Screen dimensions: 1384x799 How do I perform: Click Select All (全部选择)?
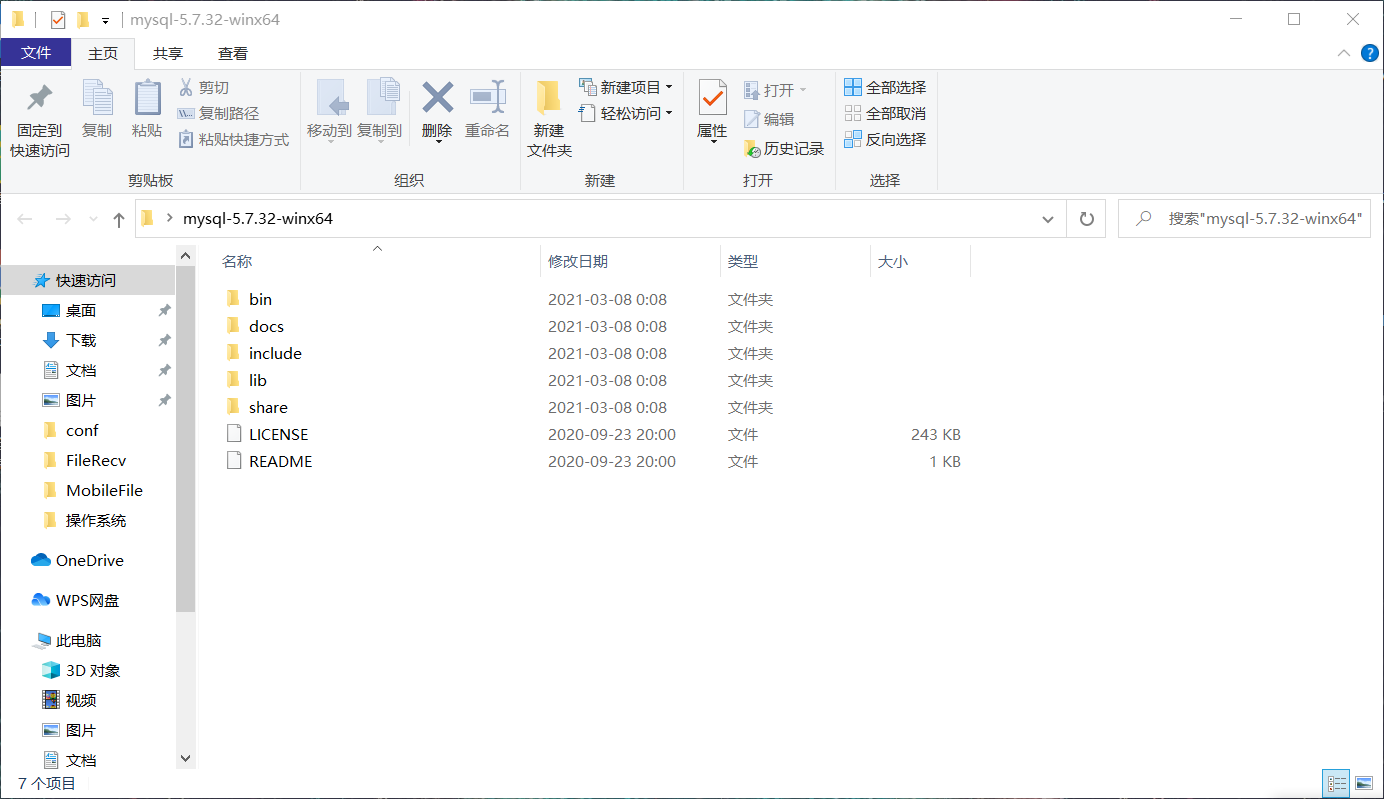[x=885, y=88]
